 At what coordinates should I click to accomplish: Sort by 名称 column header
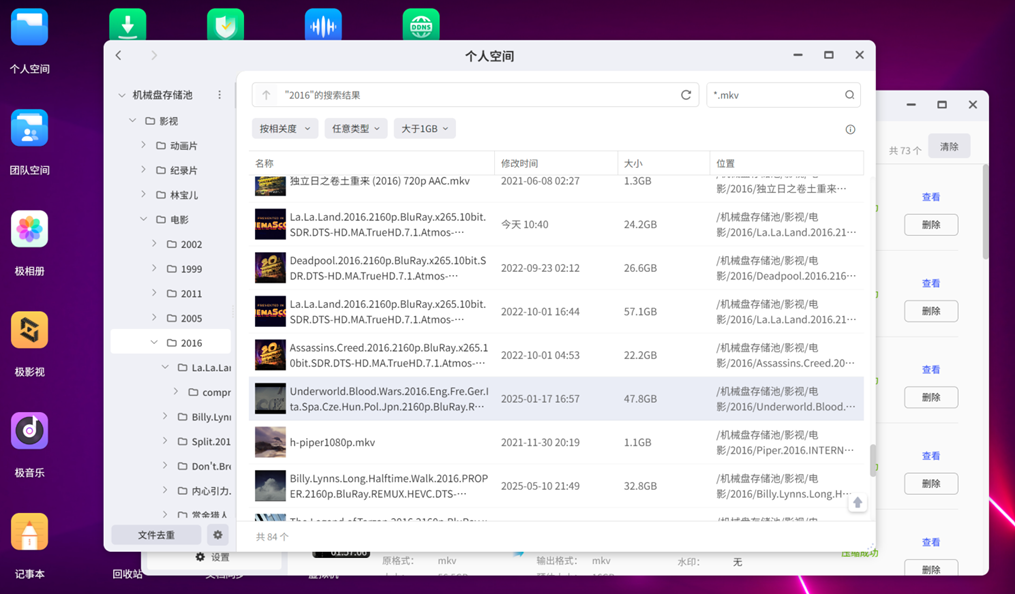(372, 164)
